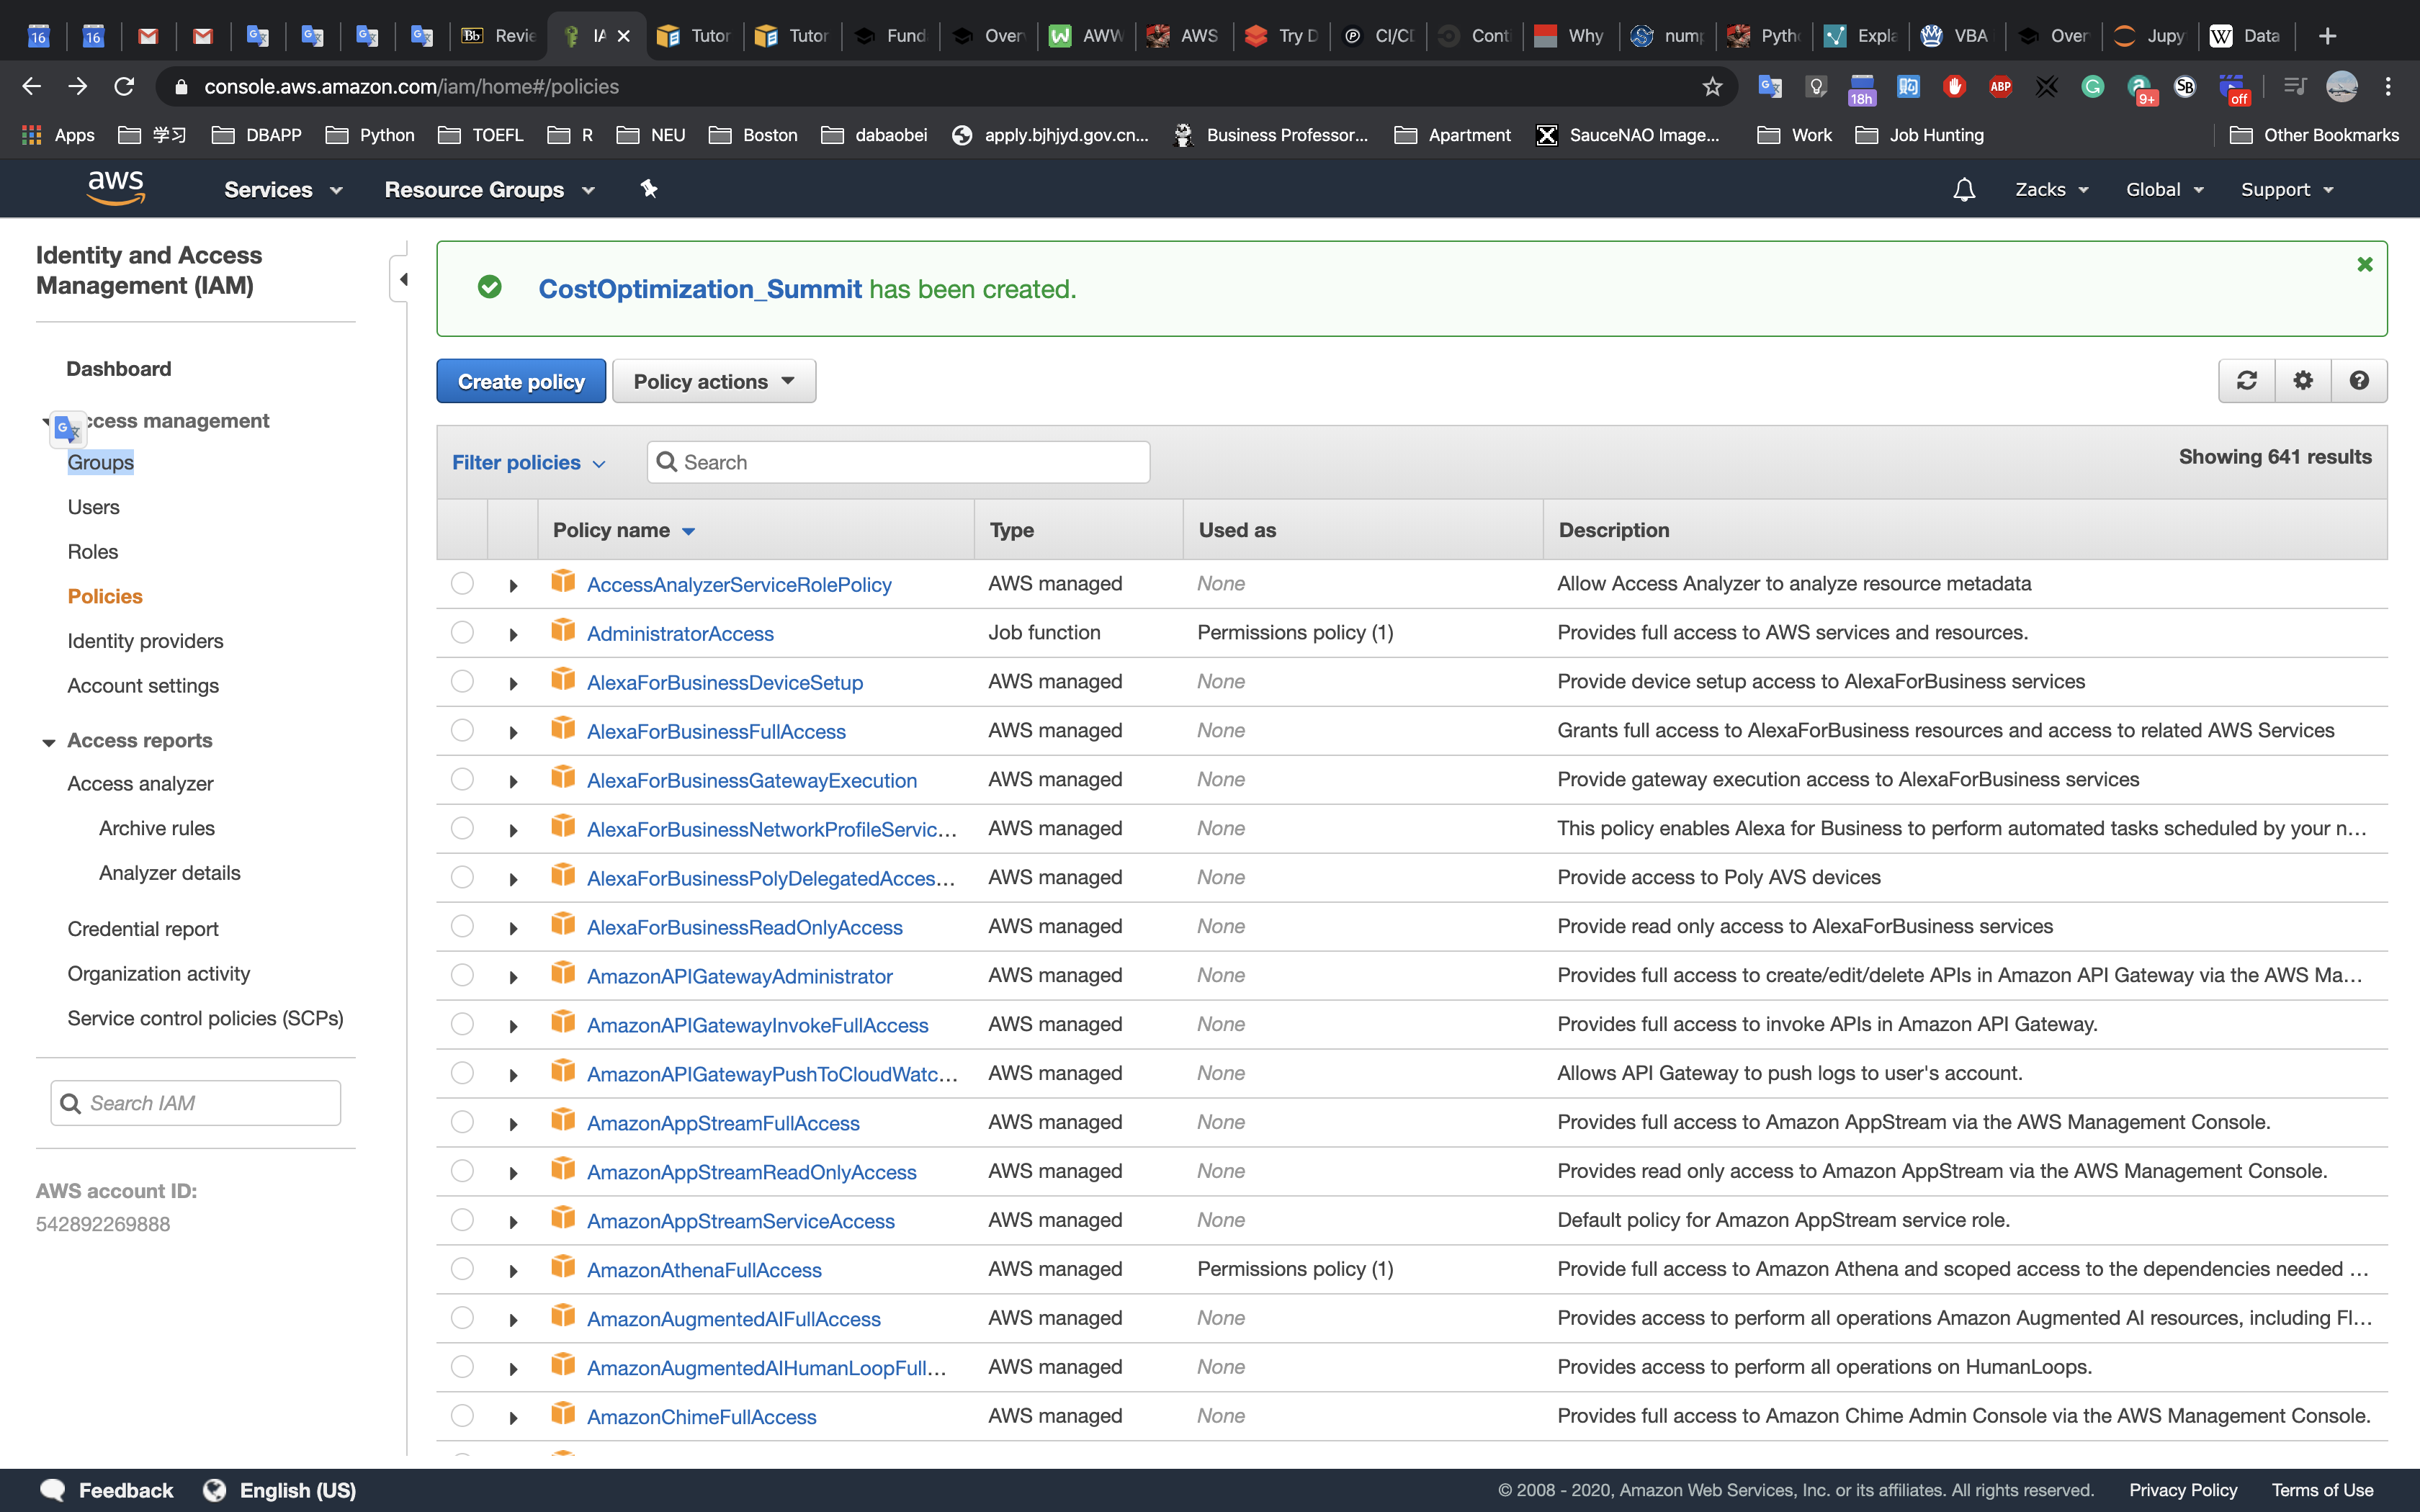Screen dimensions: 2420x1512
Task: Click the Create policy button
Action: (x=521, y=382)
